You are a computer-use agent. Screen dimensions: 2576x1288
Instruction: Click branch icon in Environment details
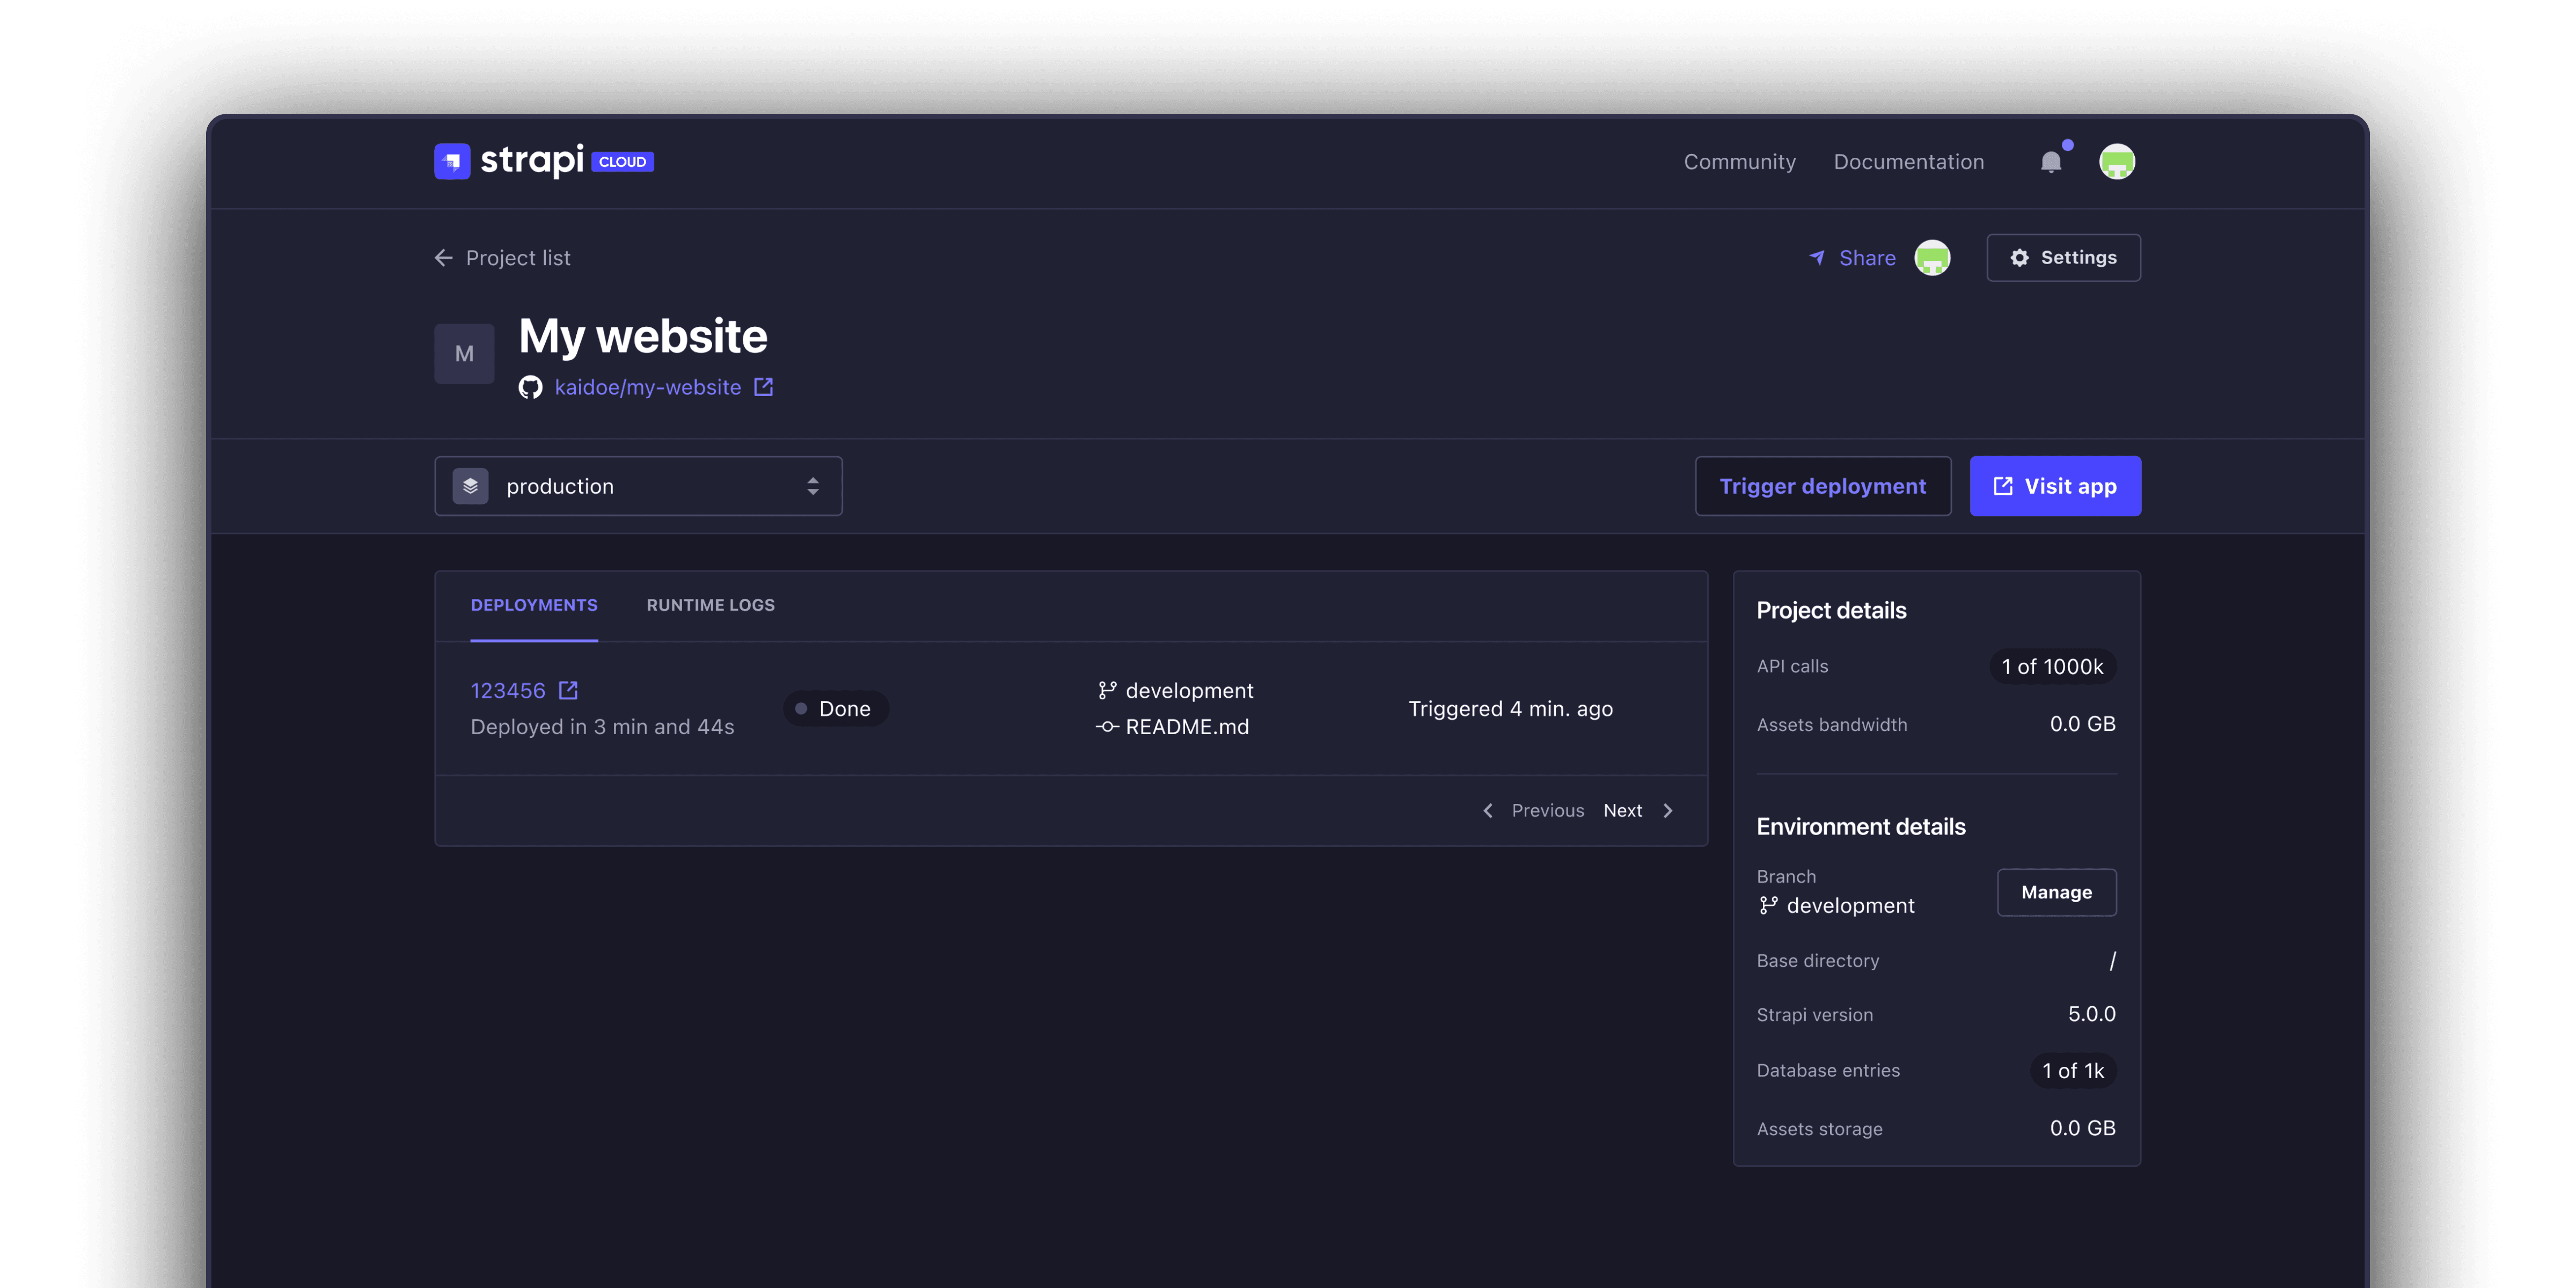1768,905
